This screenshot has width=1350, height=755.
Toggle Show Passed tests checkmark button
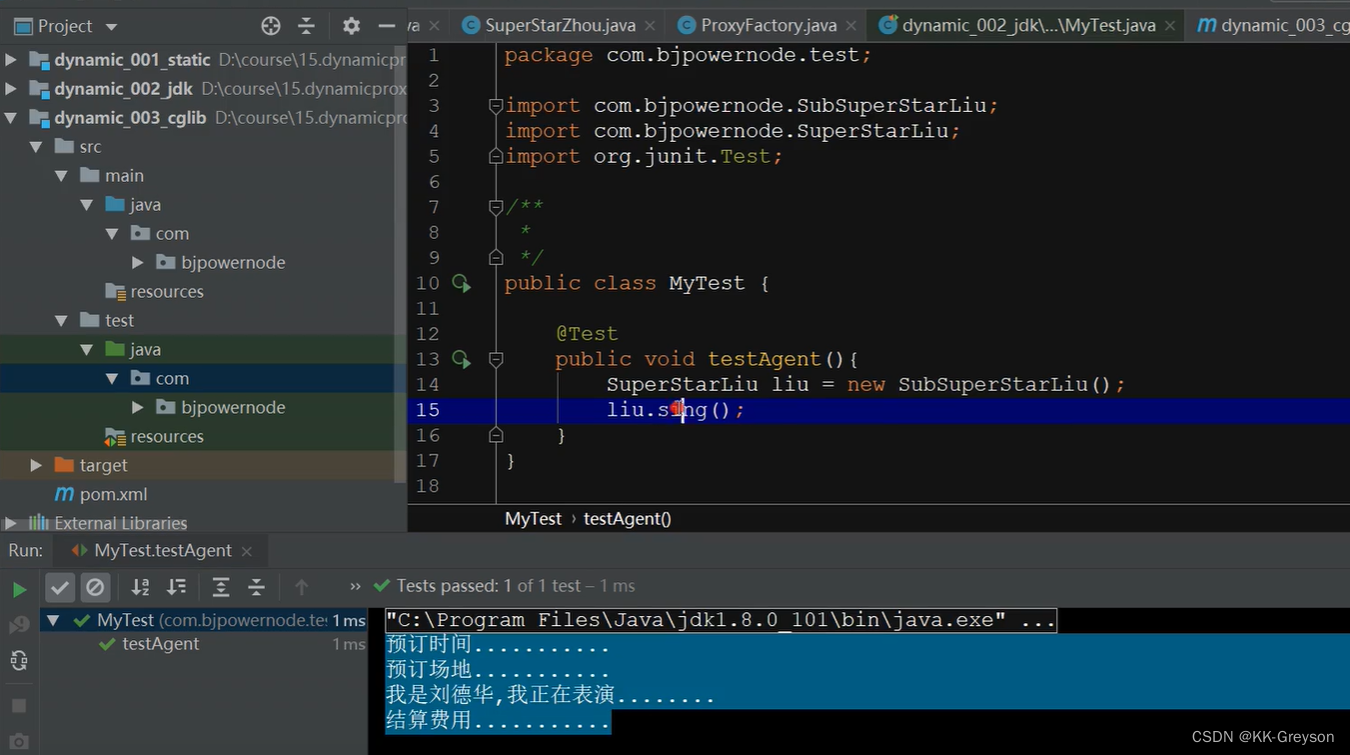coord(60,587)
